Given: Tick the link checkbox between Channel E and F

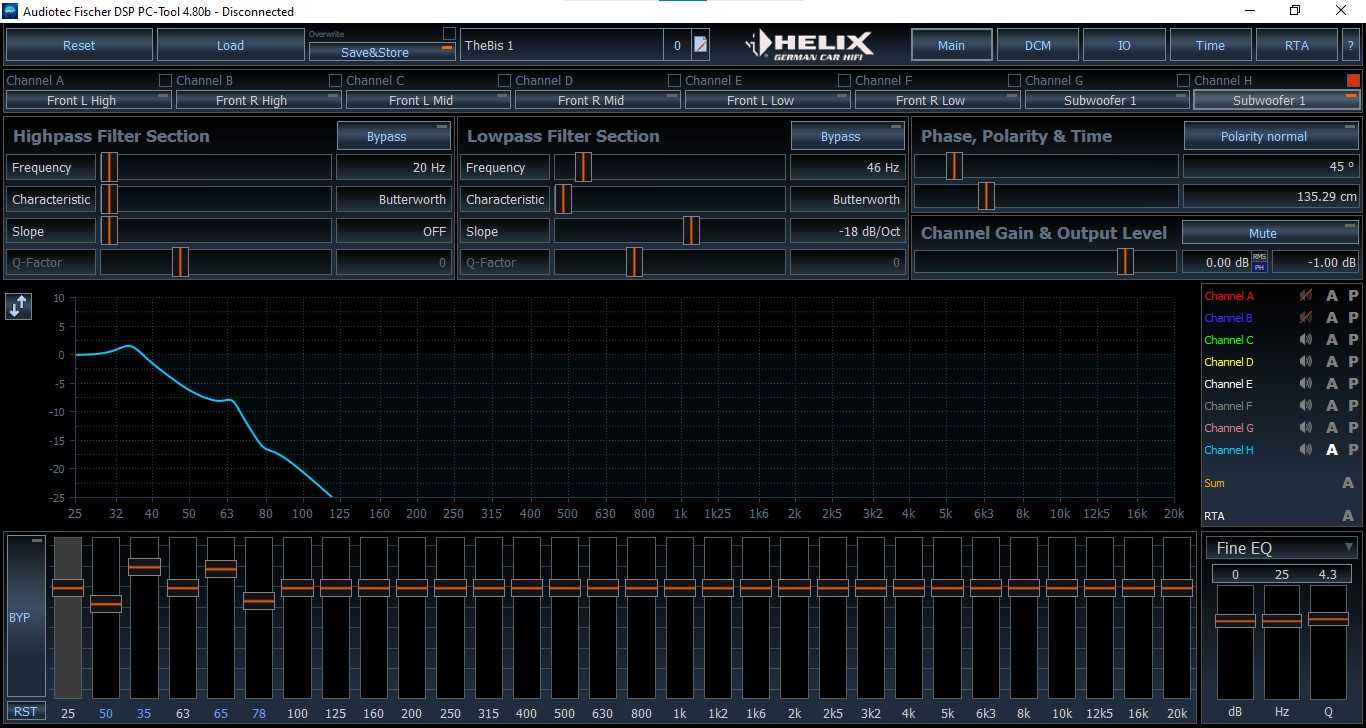Looking at the screenshot, I should pyautogui.click(x=844, y=80).
